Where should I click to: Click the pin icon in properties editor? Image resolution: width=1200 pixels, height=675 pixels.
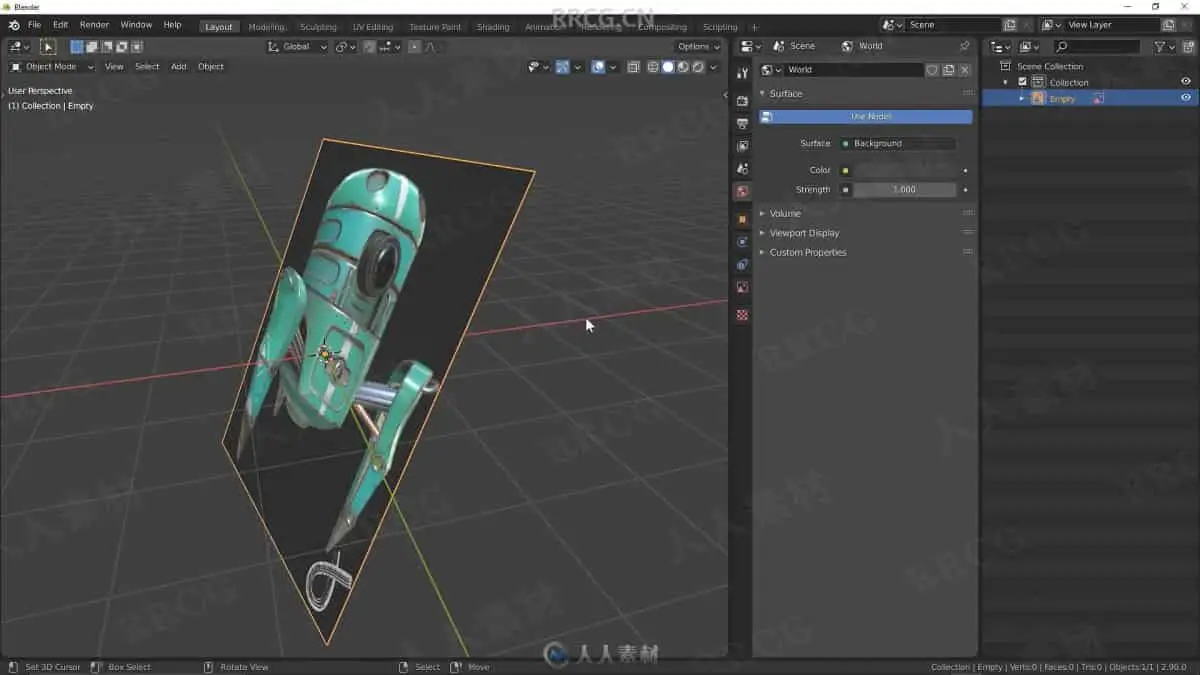[964, 46]
